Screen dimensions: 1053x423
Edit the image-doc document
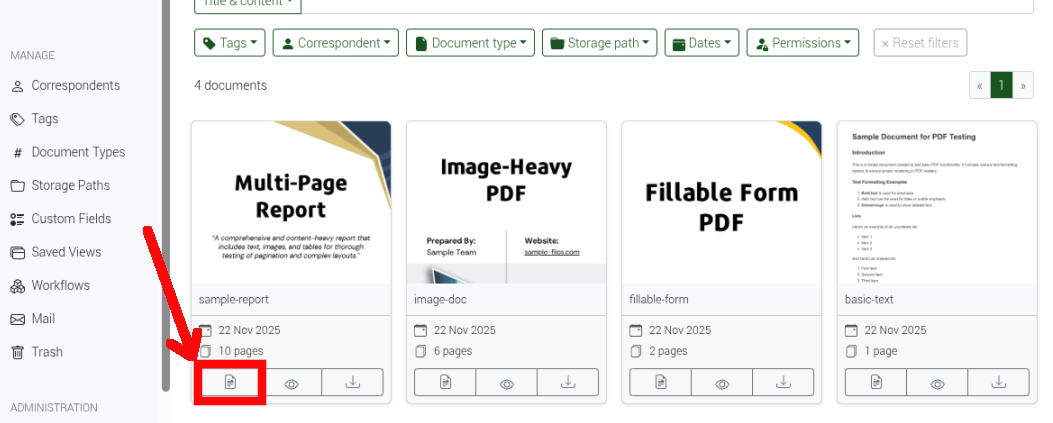tap(445, 382)
